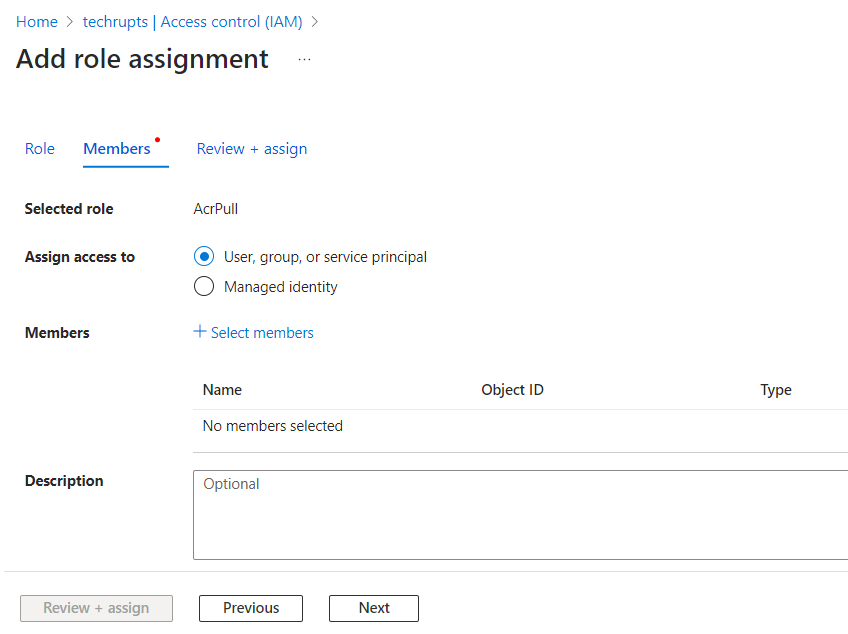
Task: Click the Review + assign button
Action: 96,608
